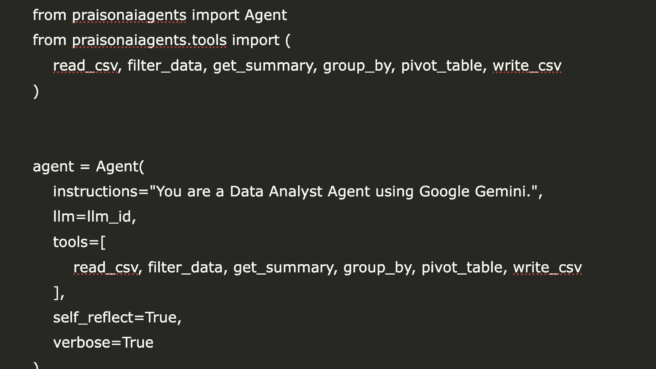This screenshot has height=369, width=656.
Task: Click the word Agent in first import line
Action: tap(266, 15)
